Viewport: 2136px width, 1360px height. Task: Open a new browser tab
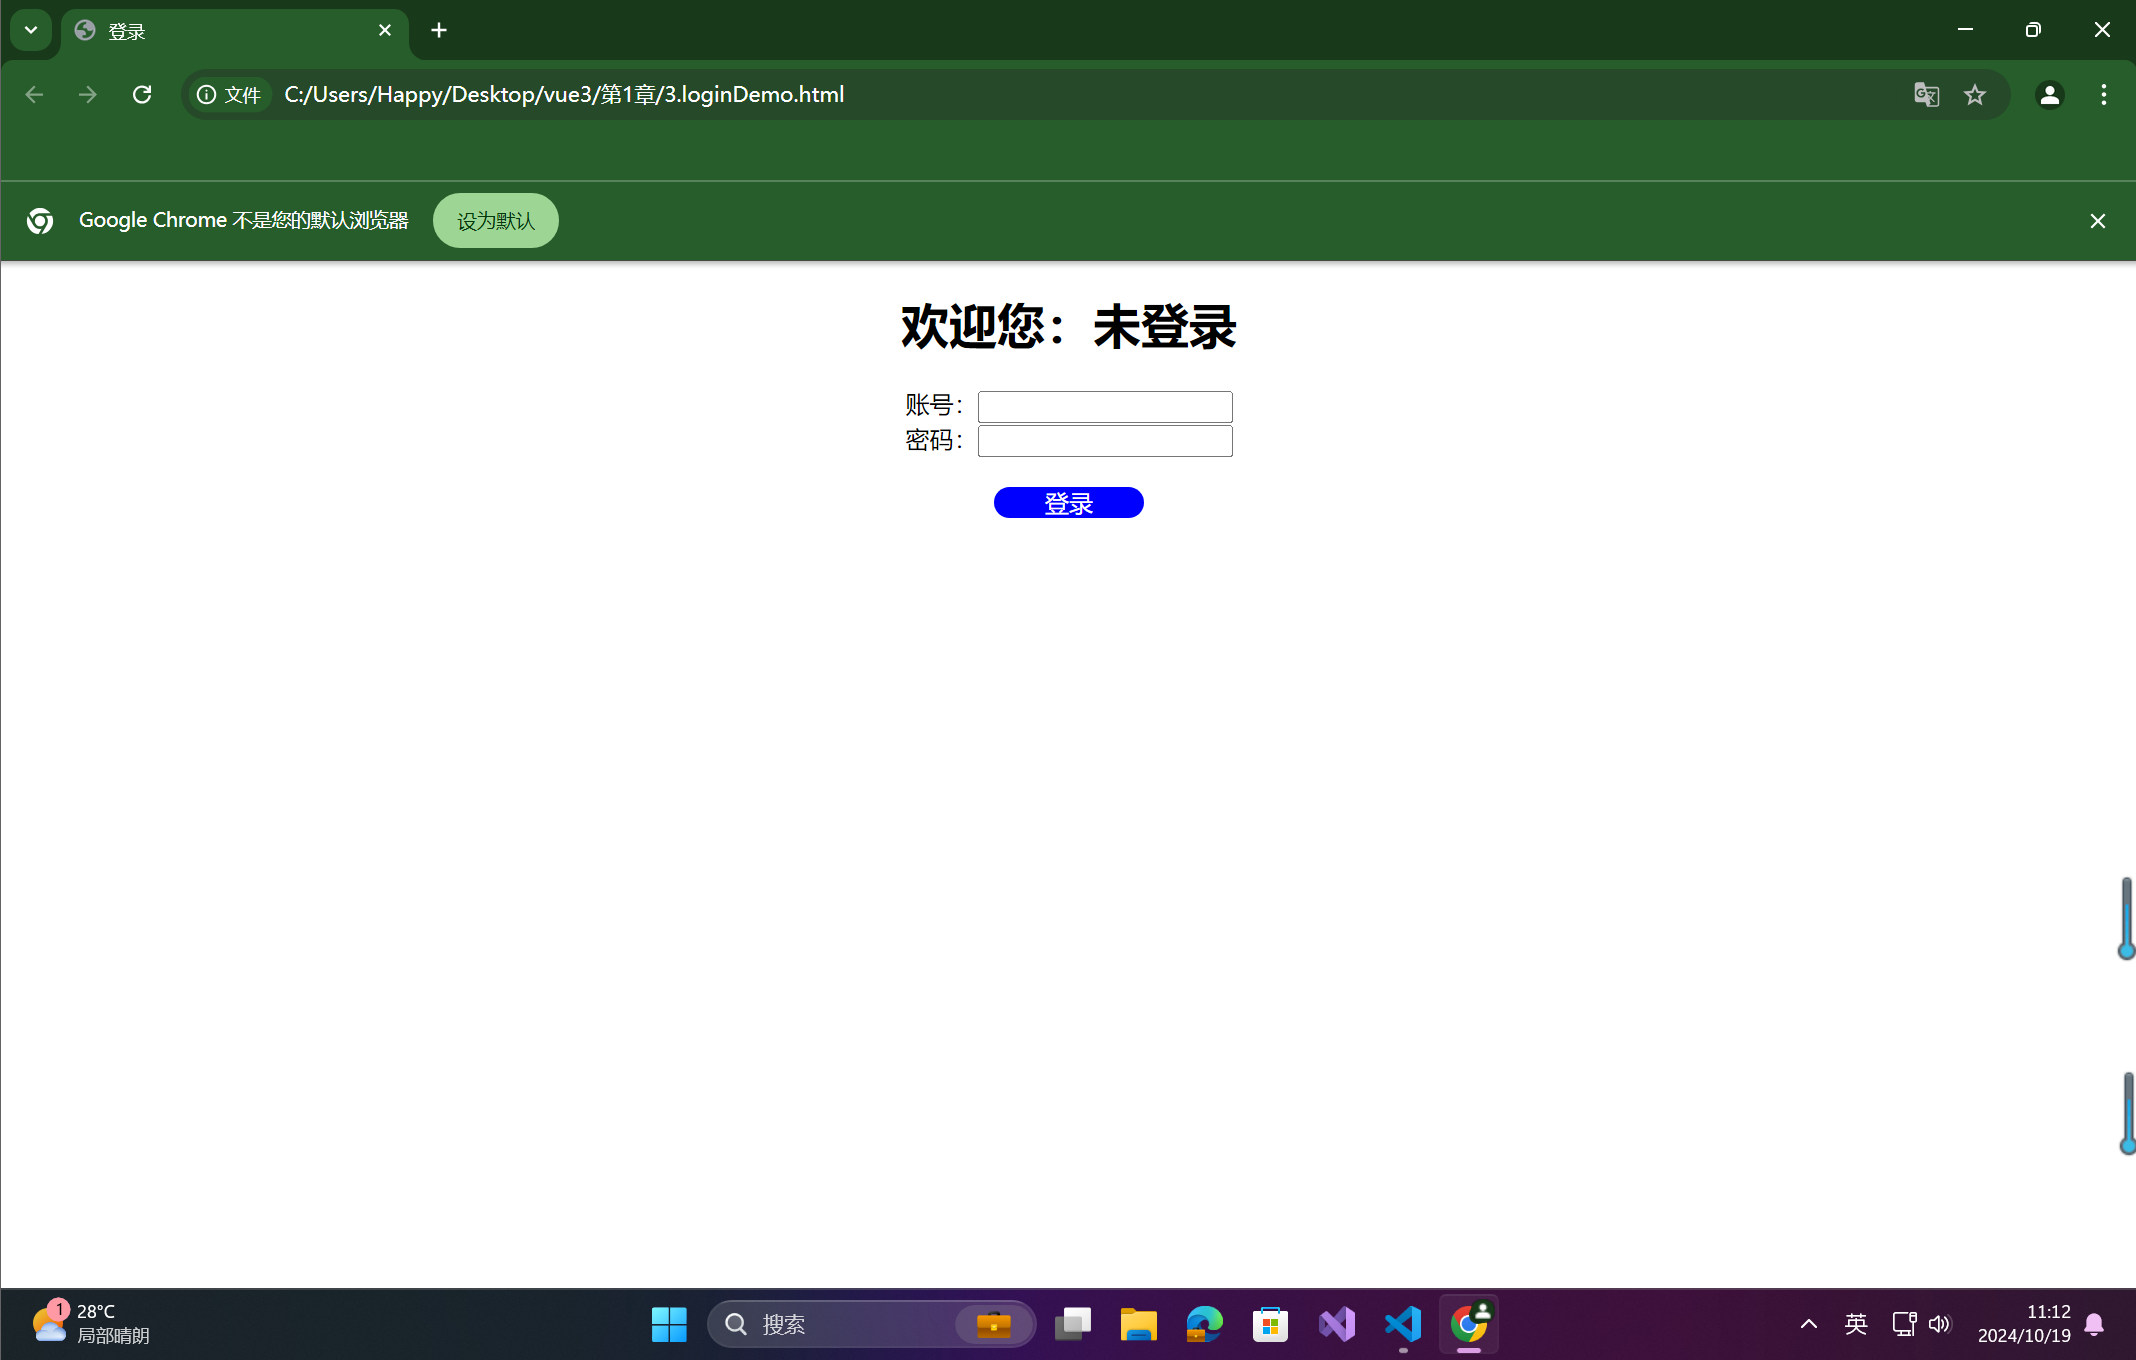coord(438,30)
